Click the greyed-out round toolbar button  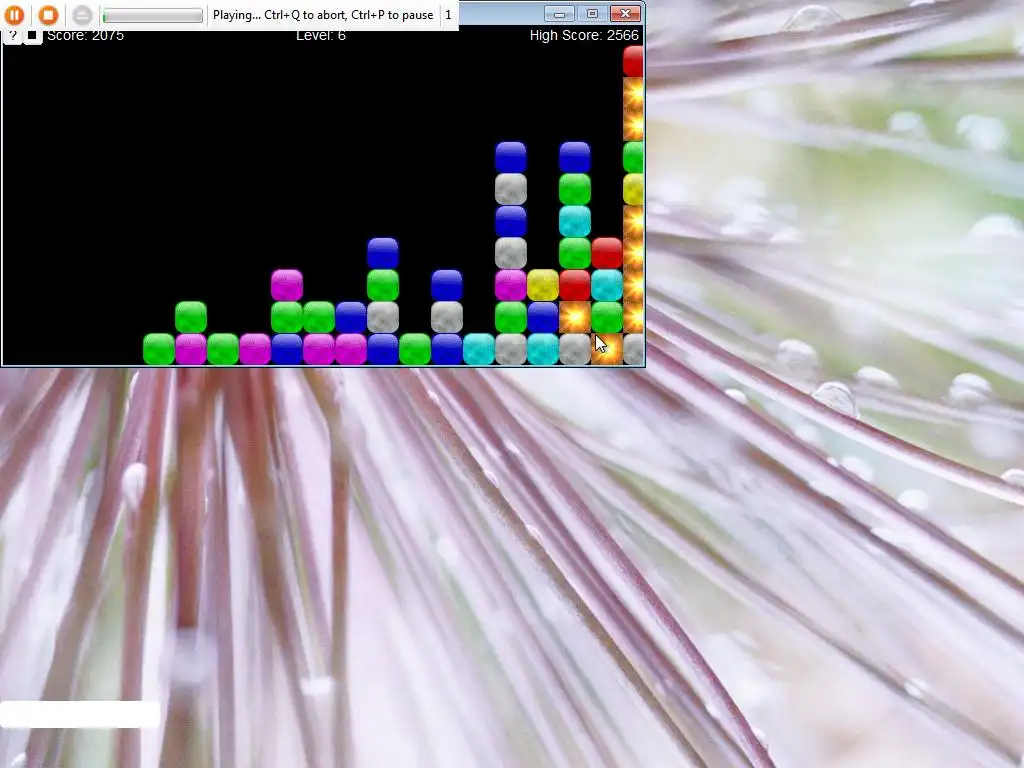pos(82,14)
